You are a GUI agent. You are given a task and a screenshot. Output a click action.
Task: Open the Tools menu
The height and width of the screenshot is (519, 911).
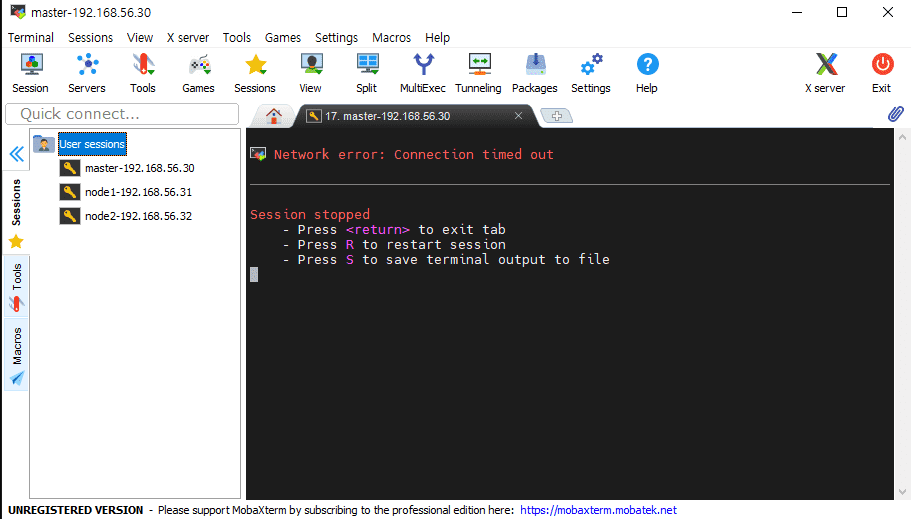(x=237, y=38)
